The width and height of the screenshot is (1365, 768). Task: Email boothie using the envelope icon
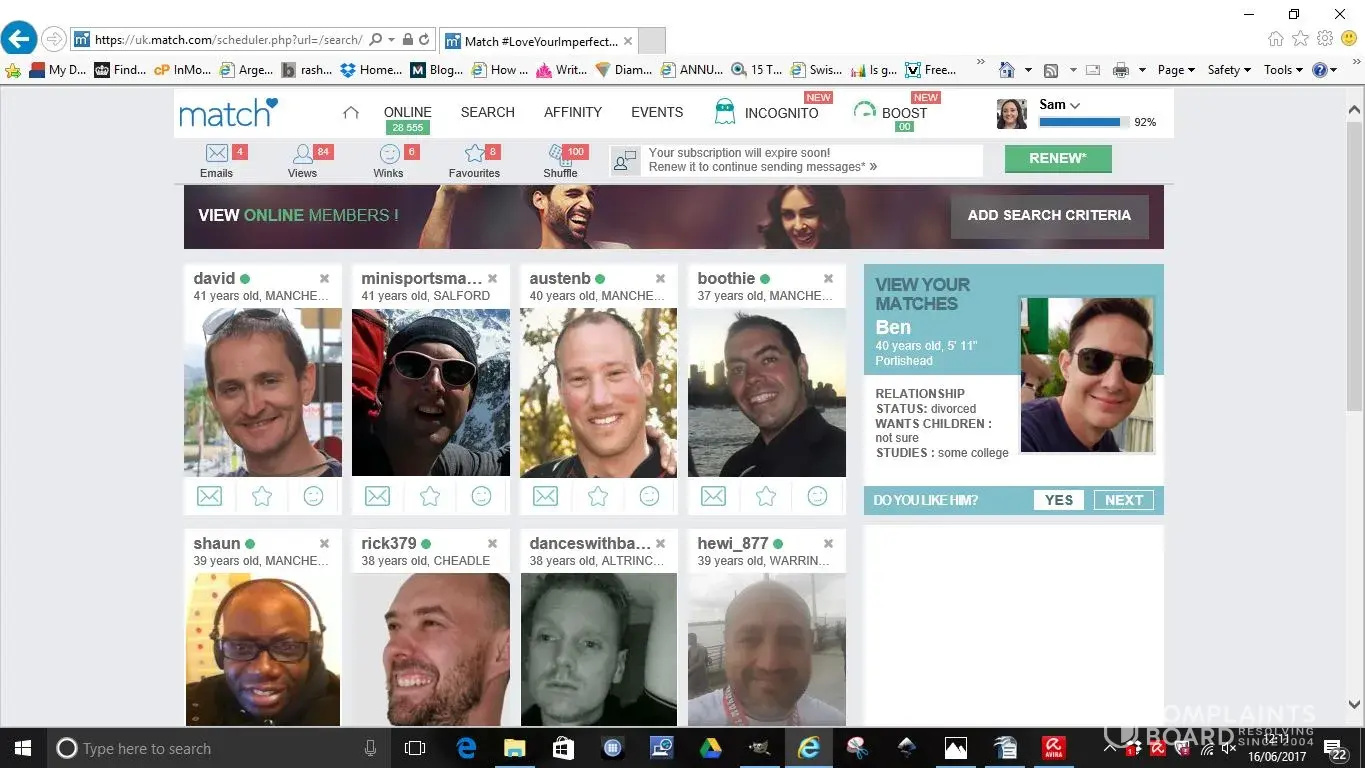713,496
